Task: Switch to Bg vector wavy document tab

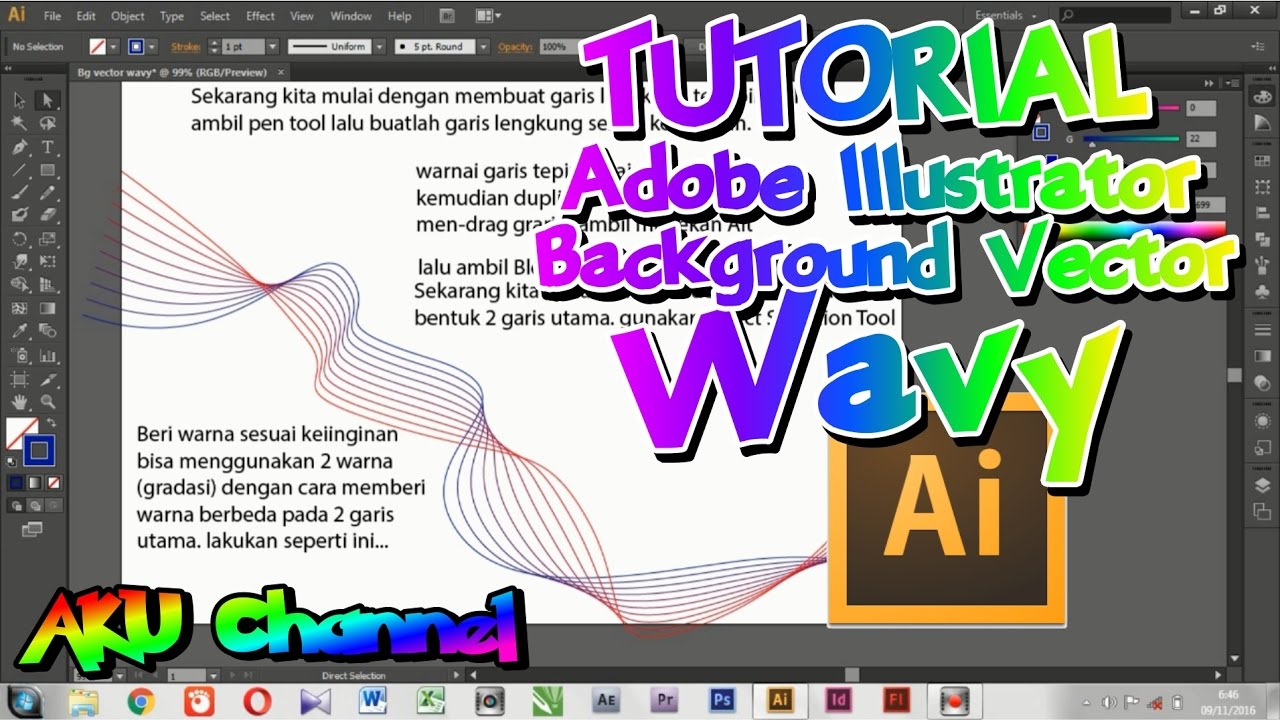Action: click(x=174, y=72)
